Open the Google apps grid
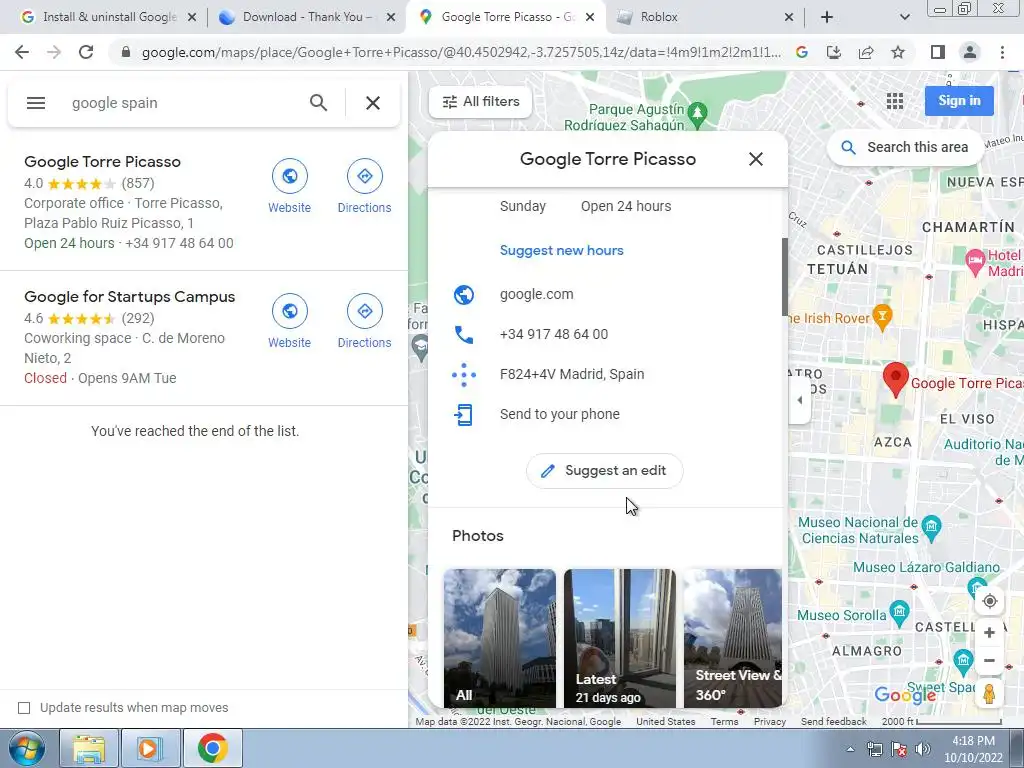Screen dimensions: 1024x768 895,101
